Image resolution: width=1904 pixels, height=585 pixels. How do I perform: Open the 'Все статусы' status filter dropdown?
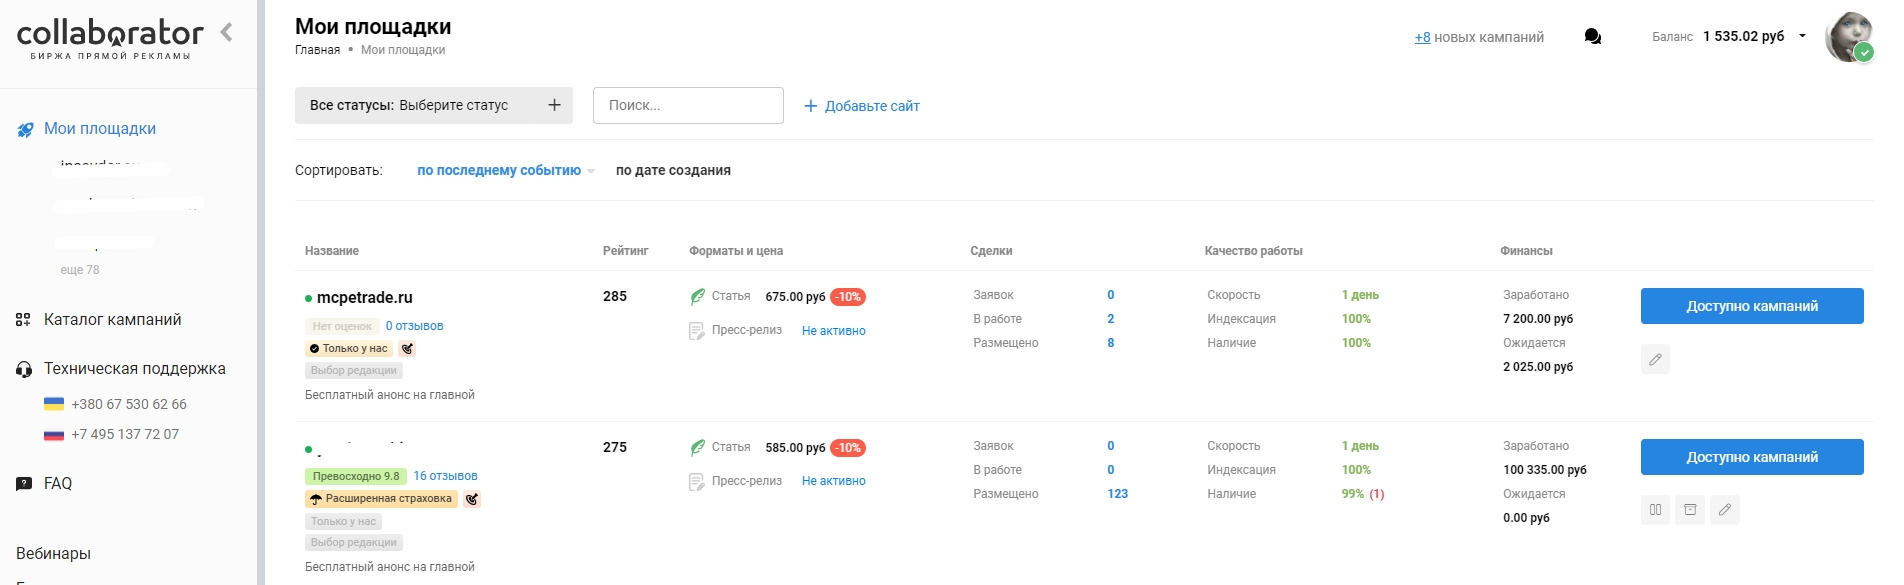click(433, 105)
